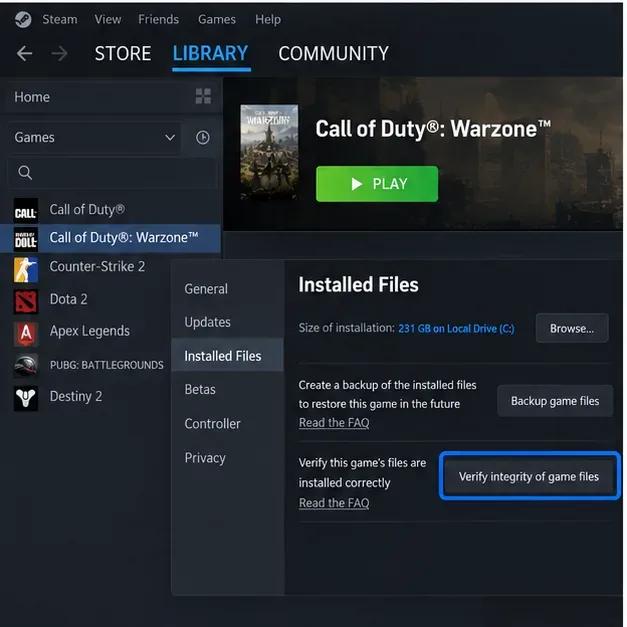Open the Steam menu
The height and width of the screenshot is (627, 627).
60,19
